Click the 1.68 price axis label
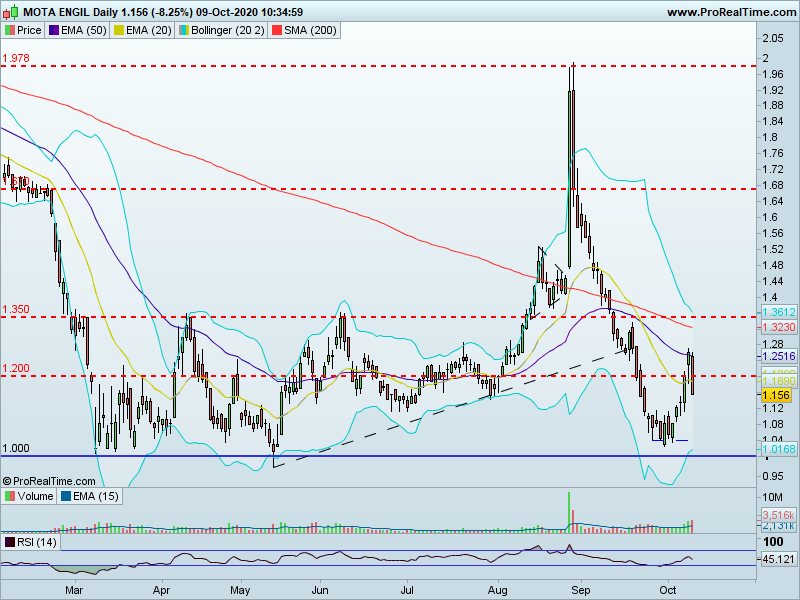The height and width of the screenshot is (600, 800). tap(773, 185)
